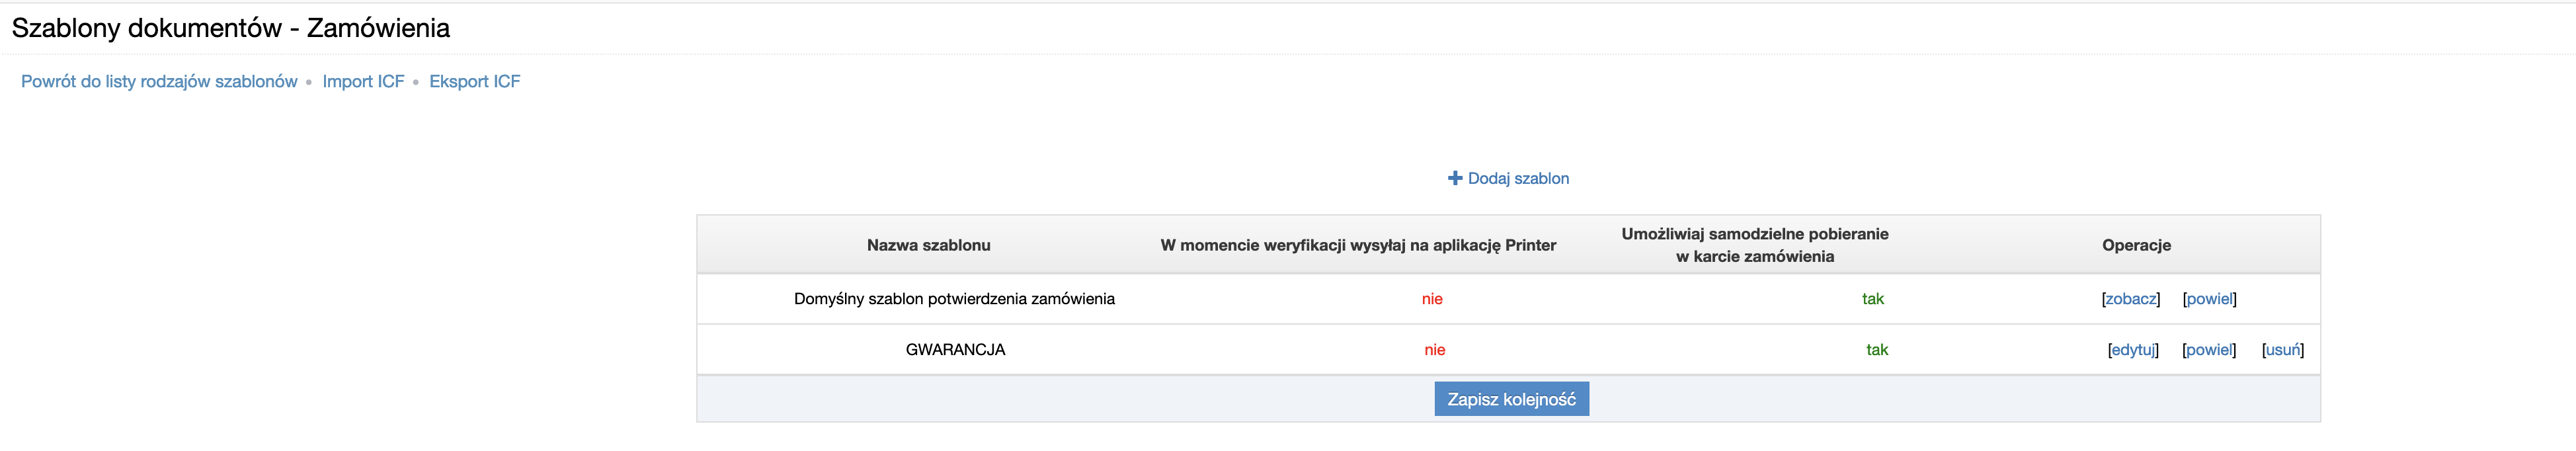The image size is (2576, 451).
Task: View the default template via zobacz
Action: [x=2131, y=299]
